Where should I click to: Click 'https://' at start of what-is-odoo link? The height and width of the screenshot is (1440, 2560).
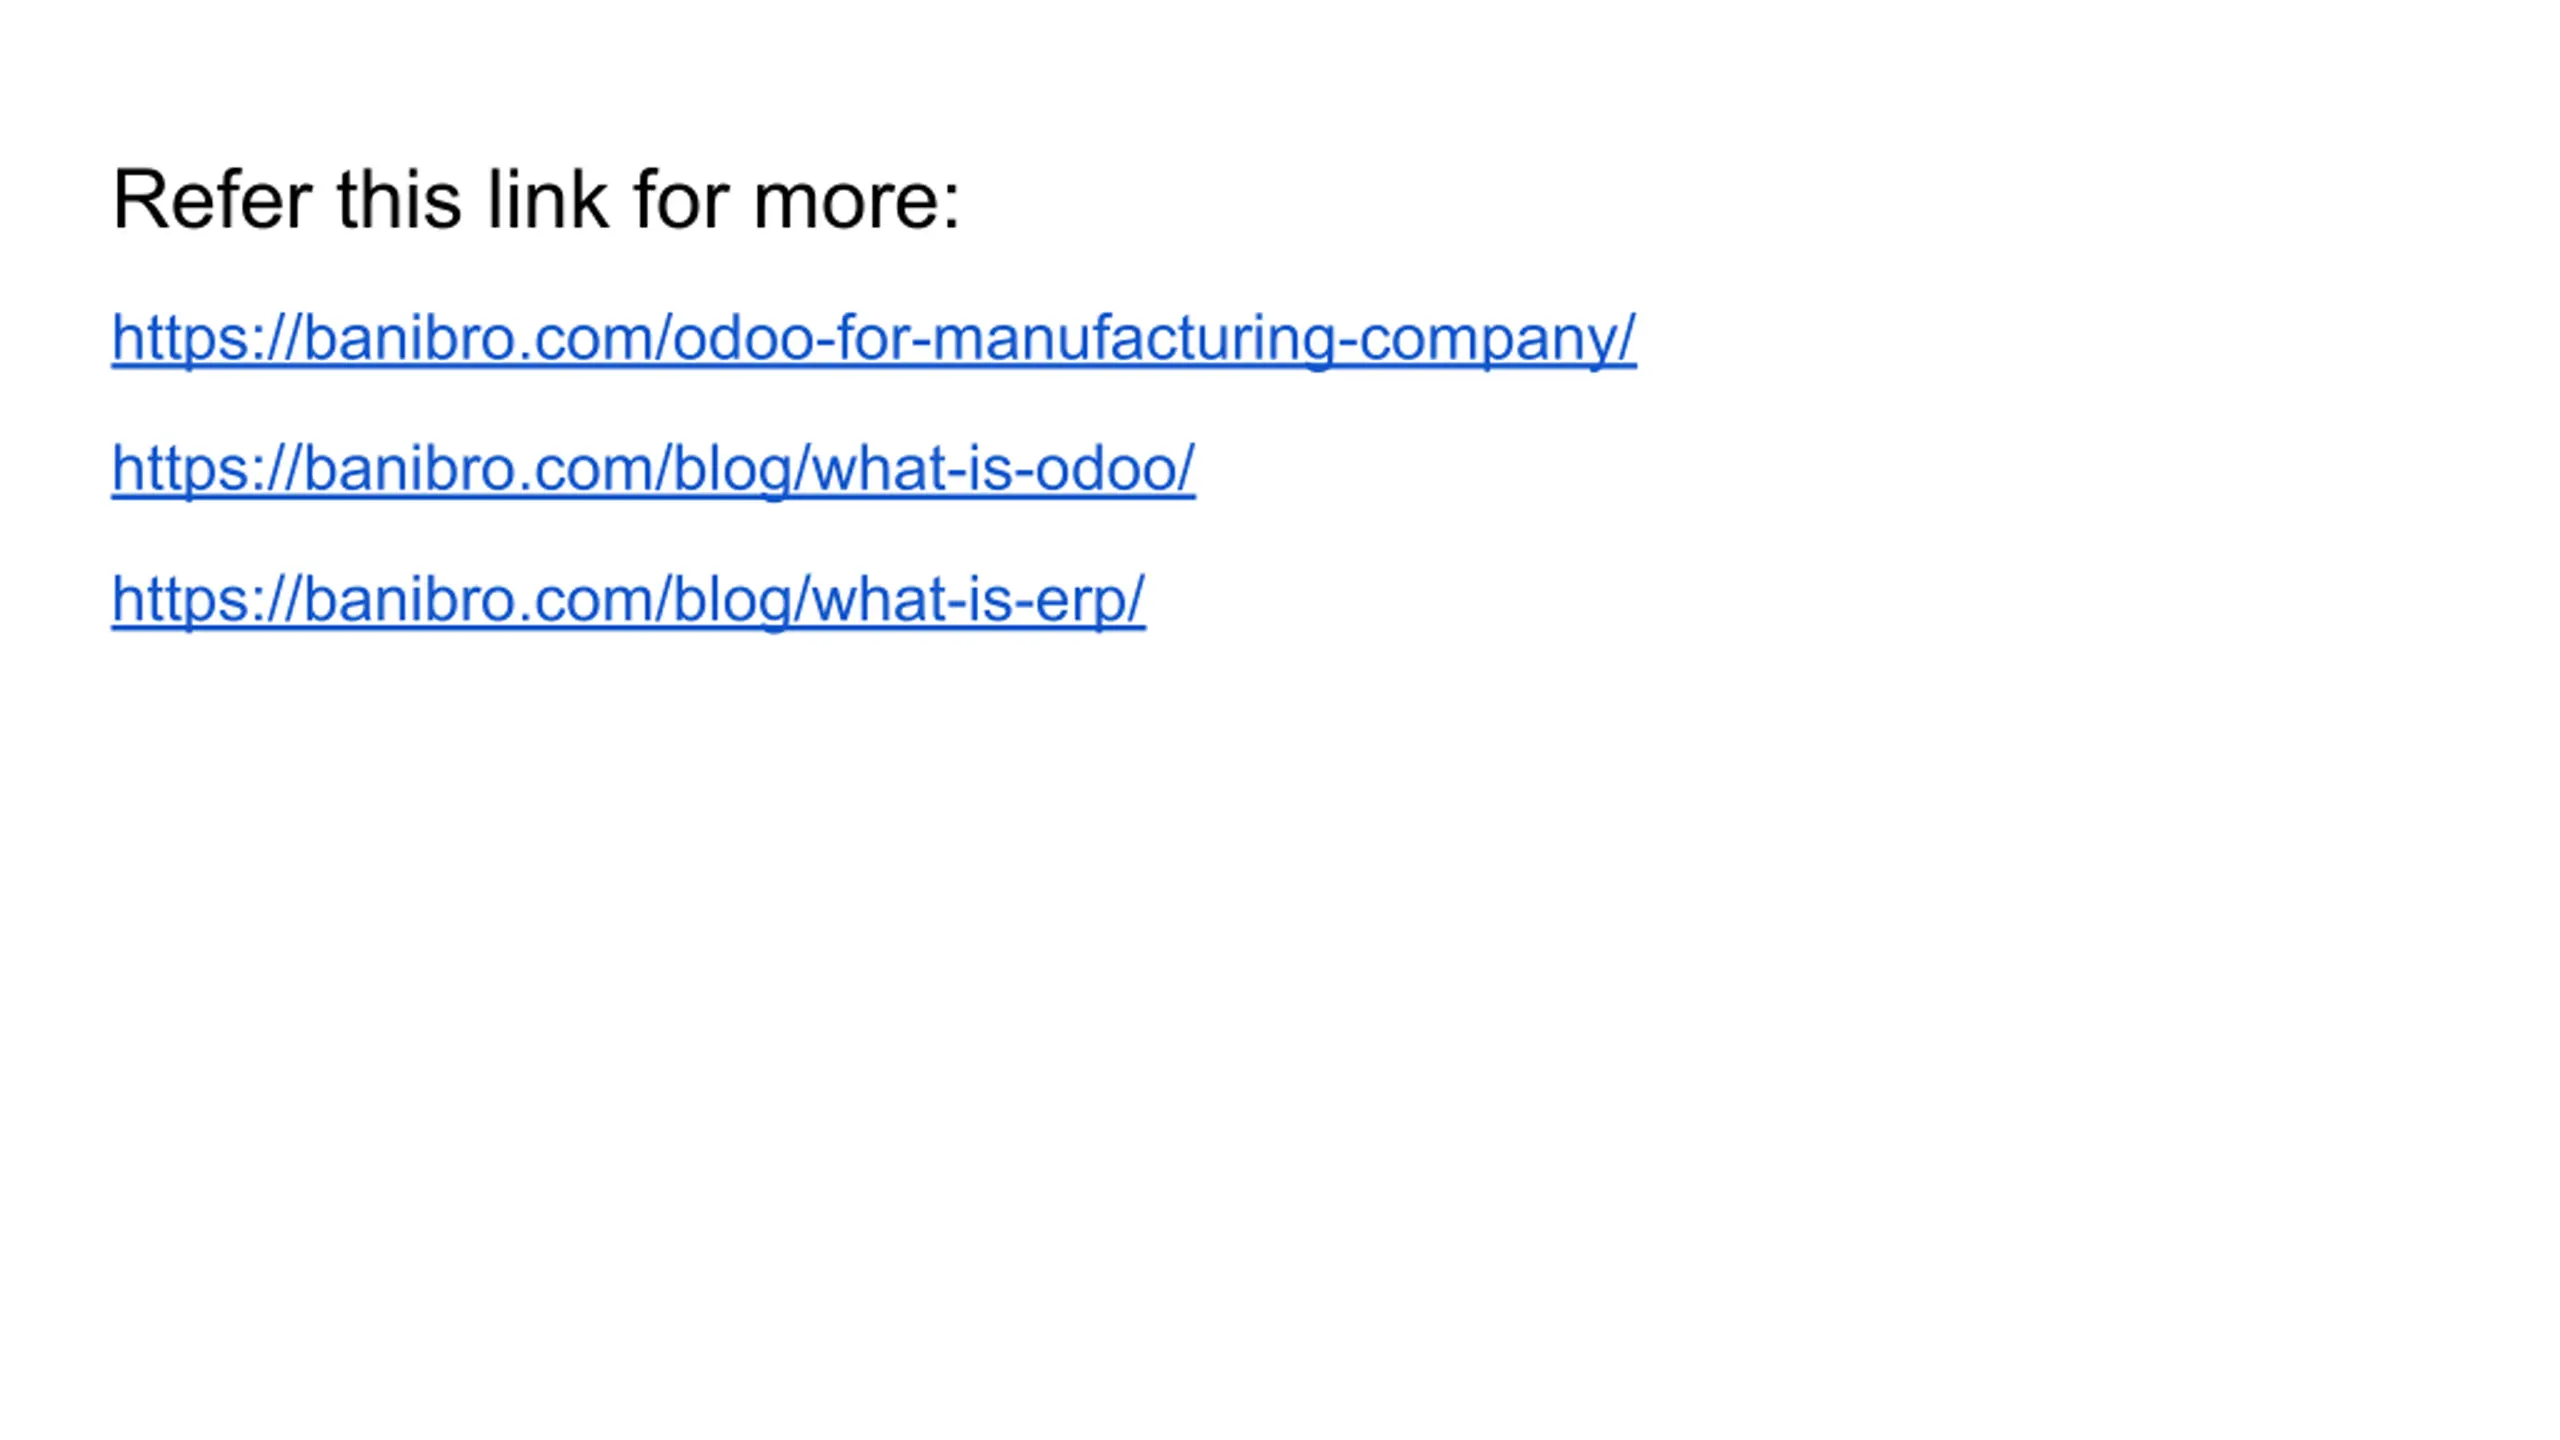point(206,468)
